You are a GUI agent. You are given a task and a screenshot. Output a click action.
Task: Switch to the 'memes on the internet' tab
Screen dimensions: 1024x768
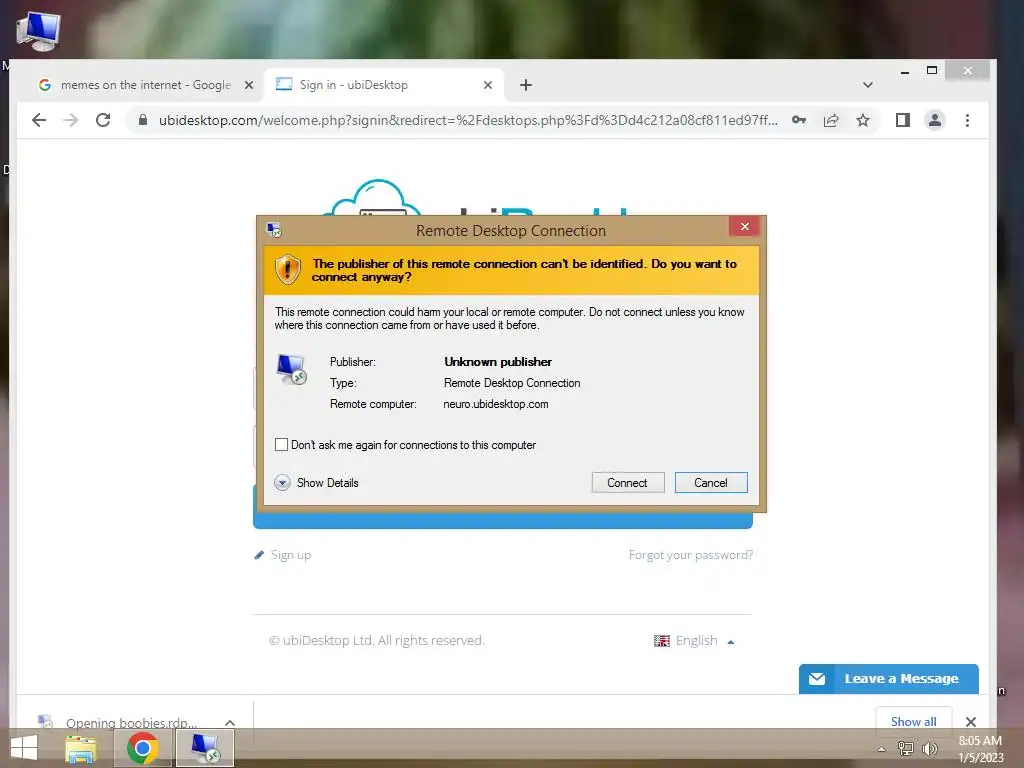tap(145, 85)
